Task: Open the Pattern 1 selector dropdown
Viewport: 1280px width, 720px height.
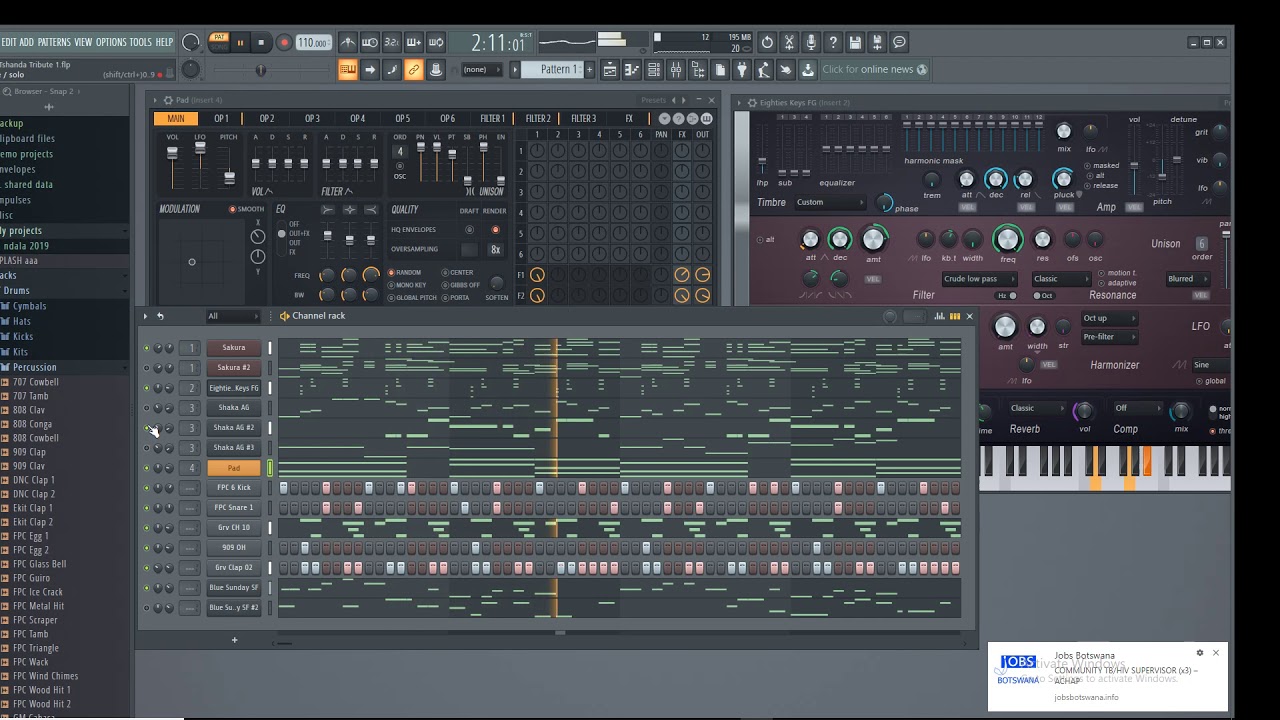Action: pyautogui.click(x=553, y=69)
